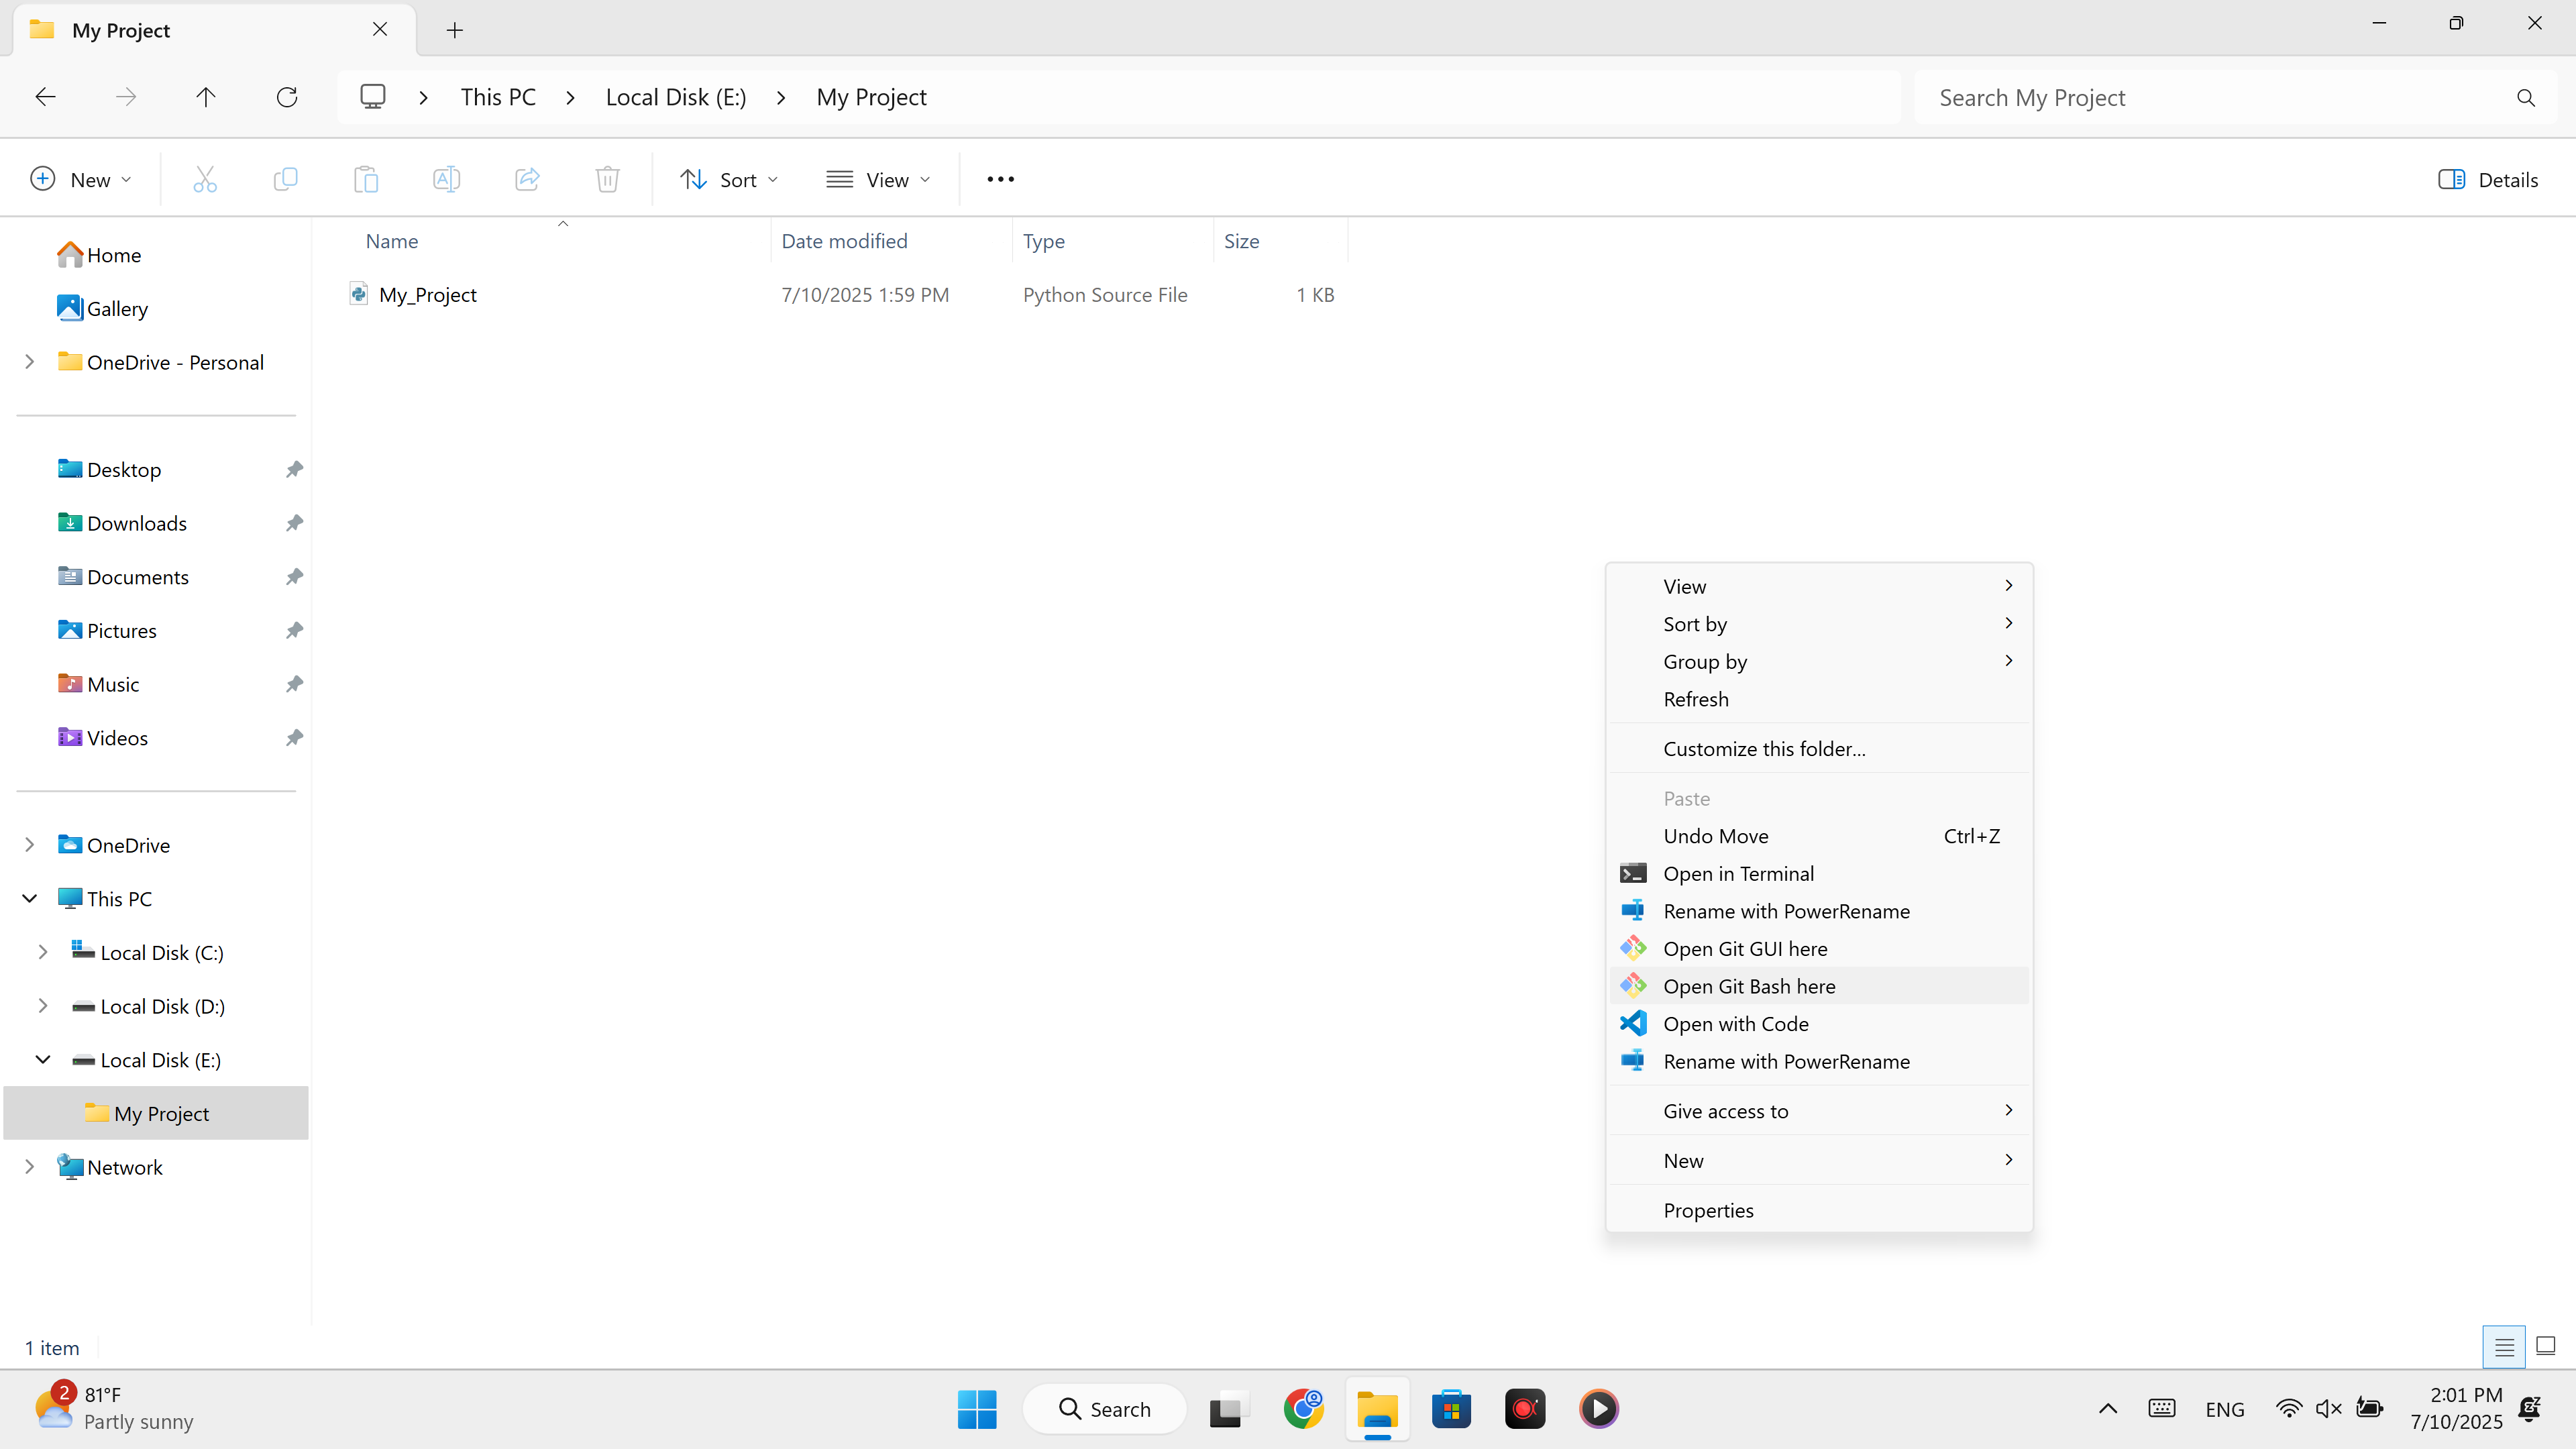Add a new tab with plus icon
Image resolution: width=2576 pixels, height=1449 pixels.
[x=455, y=30]
